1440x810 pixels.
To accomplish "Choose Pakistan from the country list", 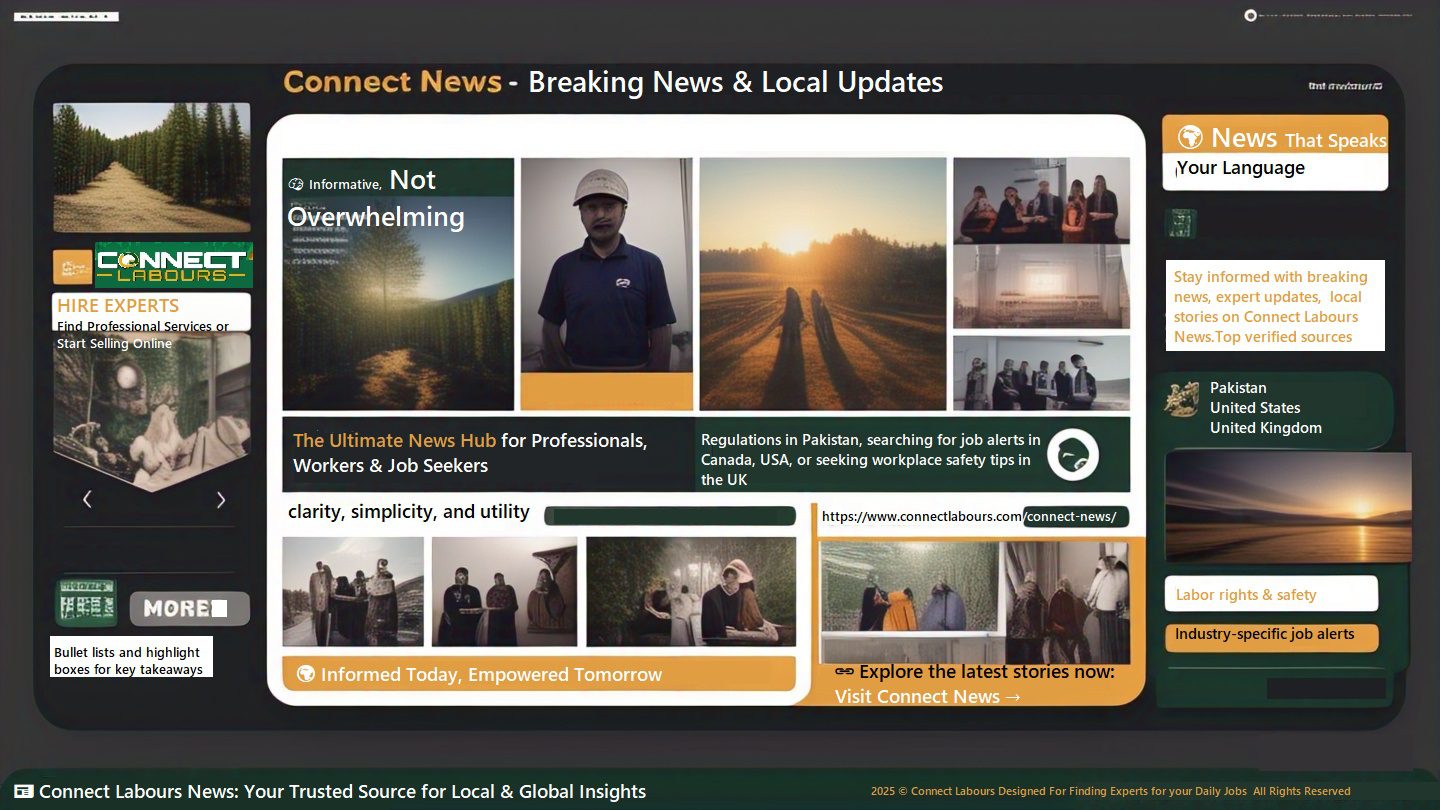I will click(x=1238, y=388).
